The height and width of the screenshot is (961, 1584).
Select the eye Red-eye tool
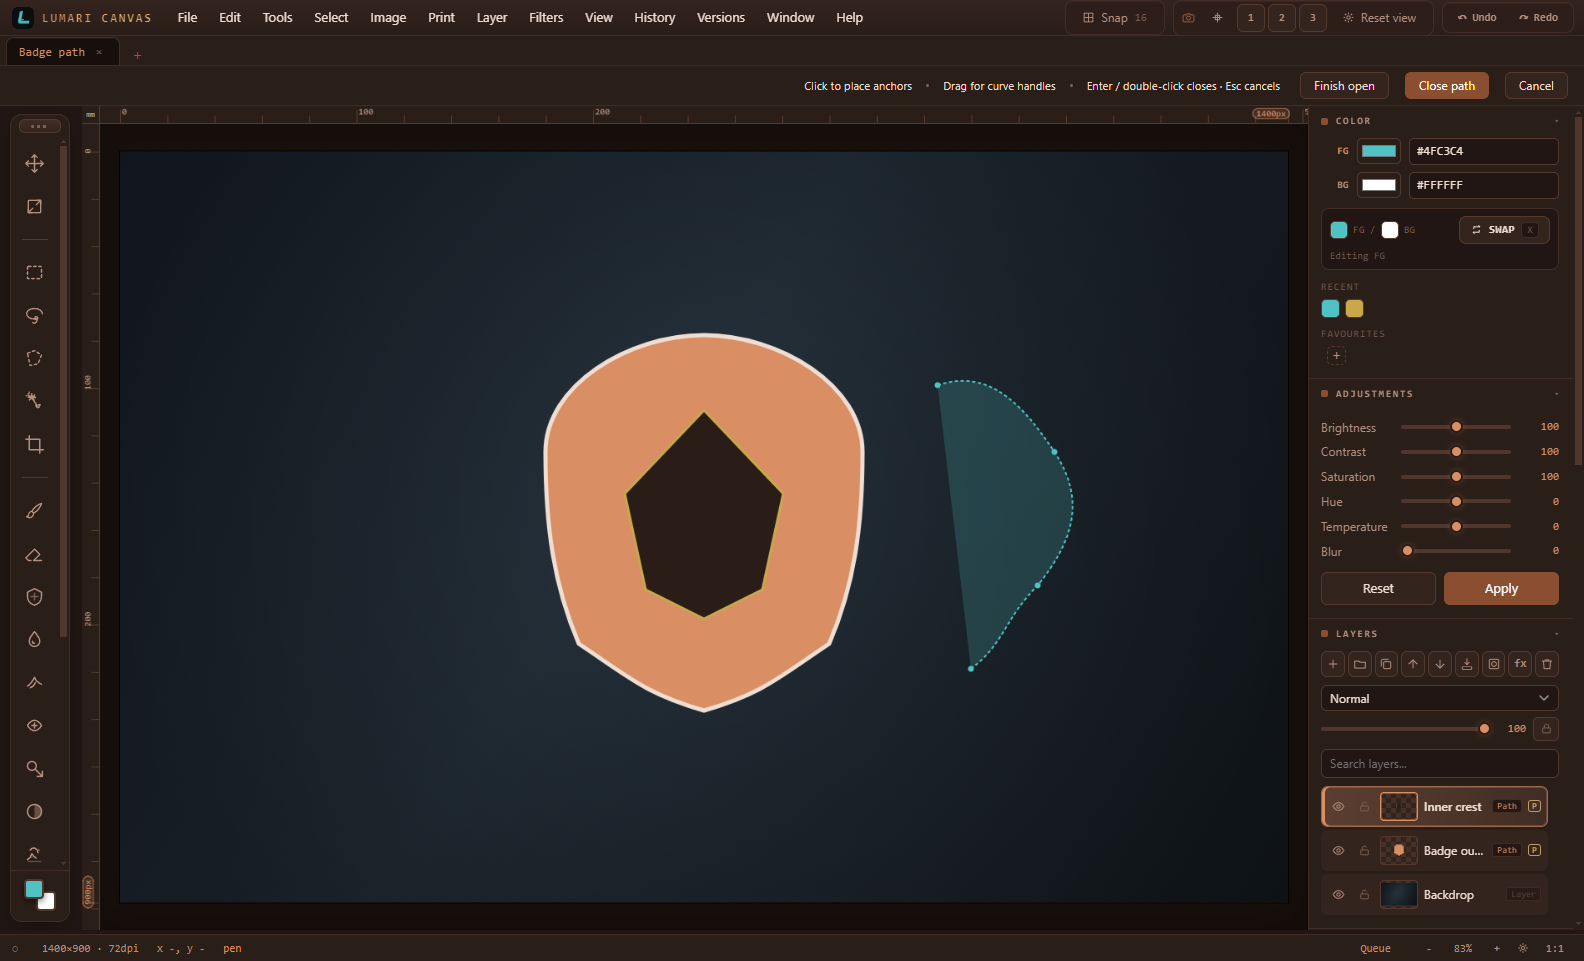pos(34,726)
